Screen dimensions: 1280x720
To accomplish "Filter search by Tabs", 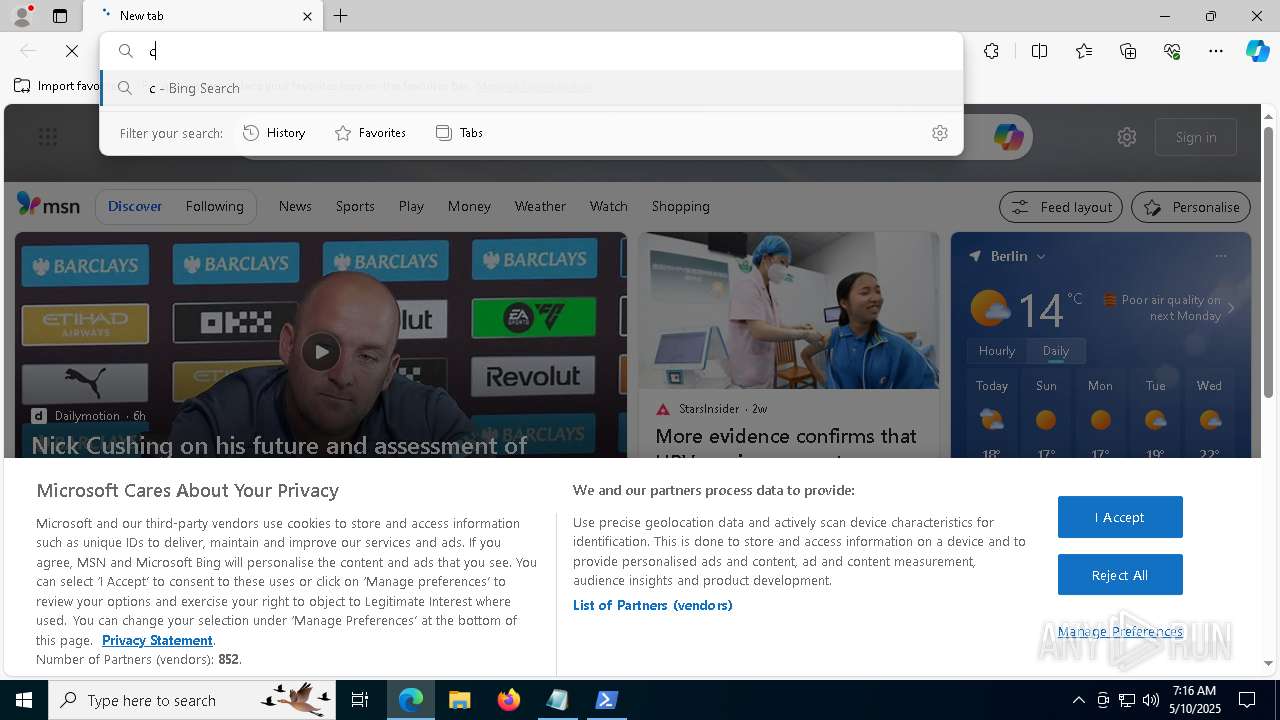I will (459, 133).
